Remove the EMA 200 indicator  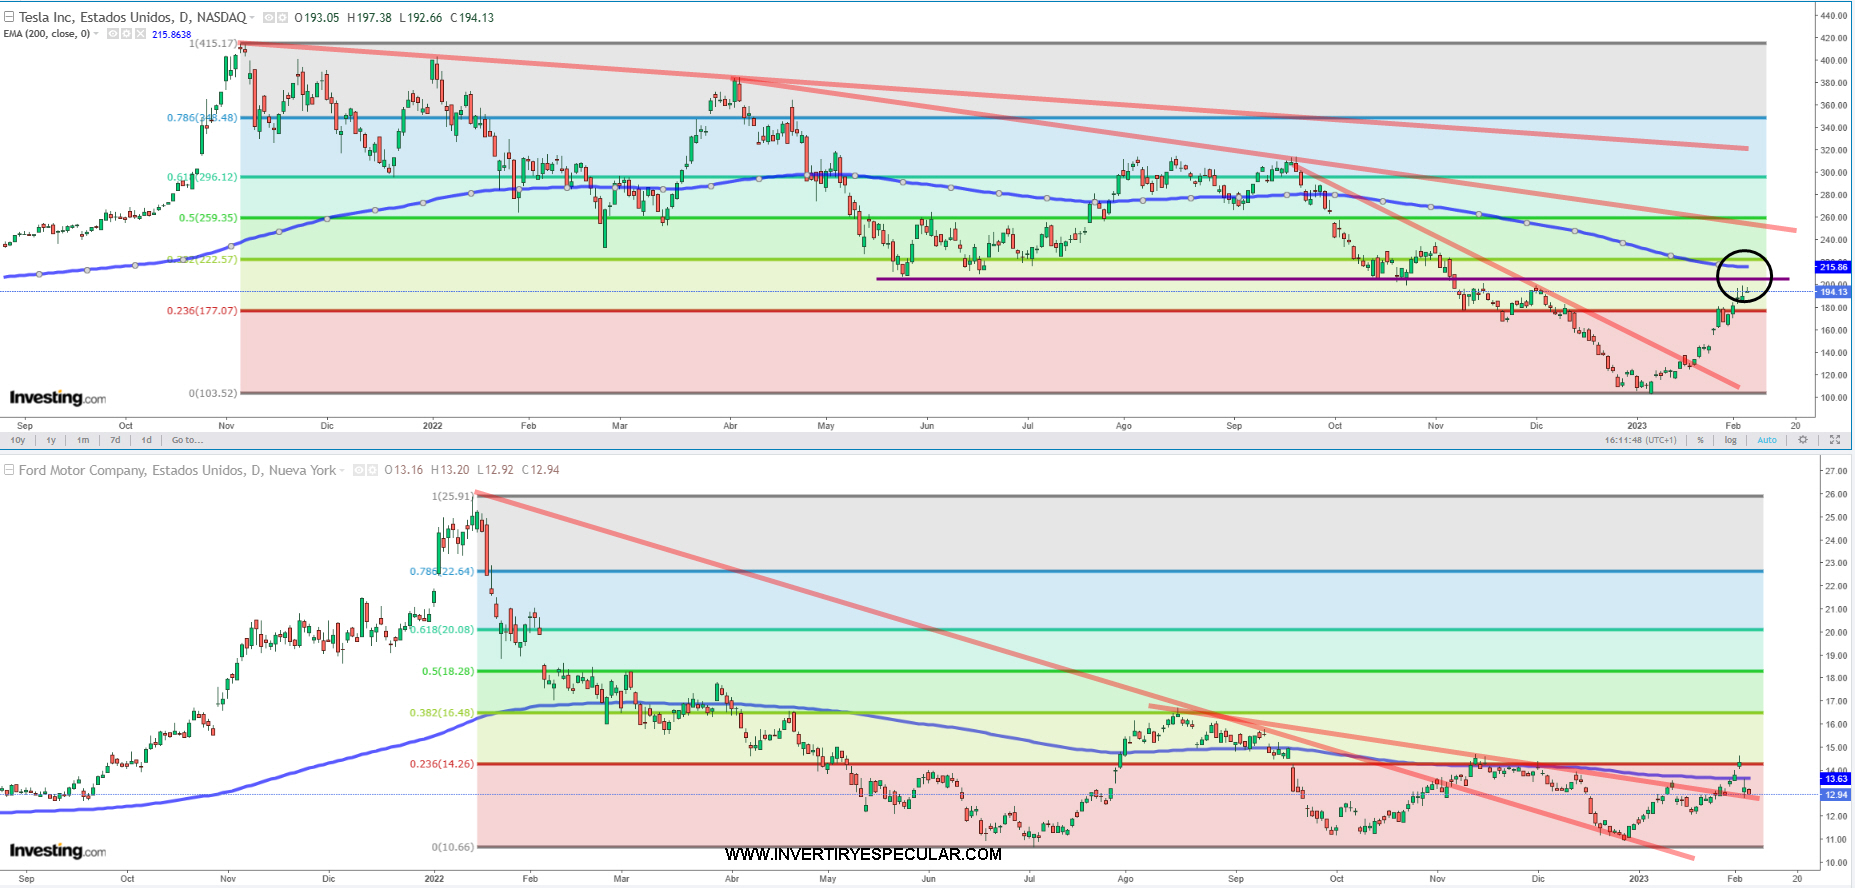141,34
